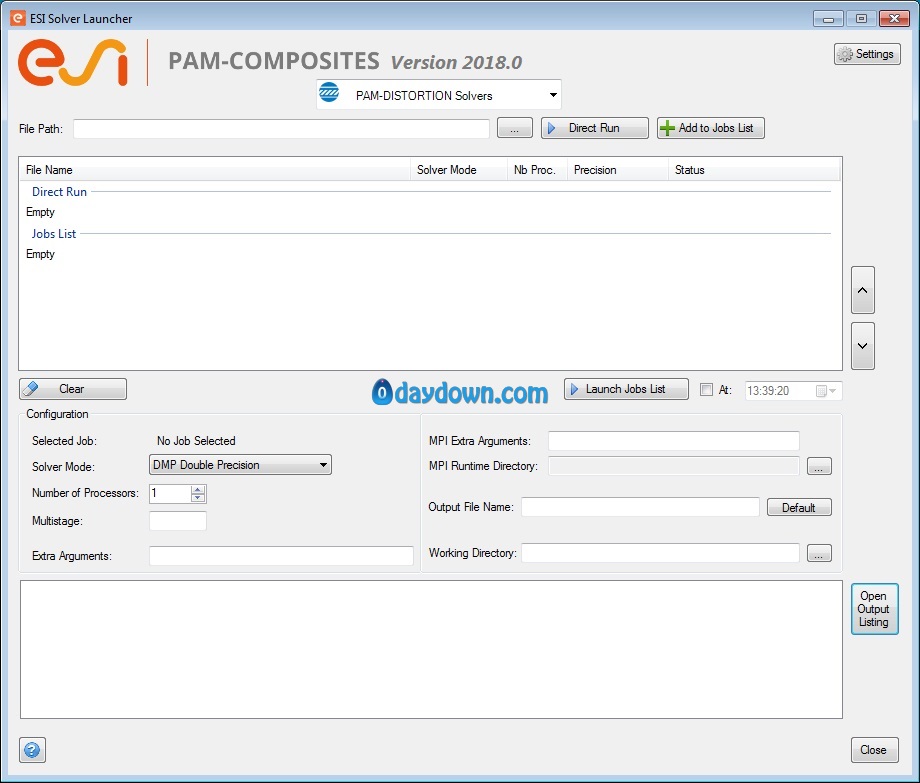Image resolution: width=920 pixels, height=783 pixels.
Task: Click Launch Jobs List button
Action: coord(626,389)
